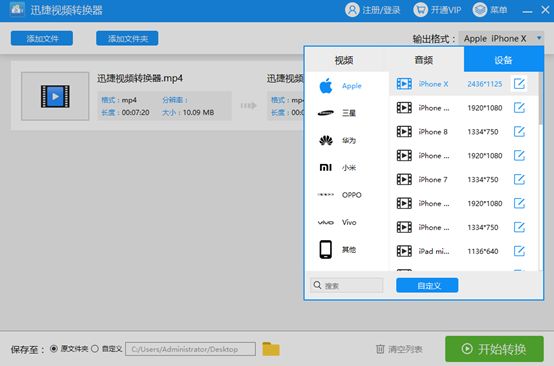Close the converter window

click(545, 10)
